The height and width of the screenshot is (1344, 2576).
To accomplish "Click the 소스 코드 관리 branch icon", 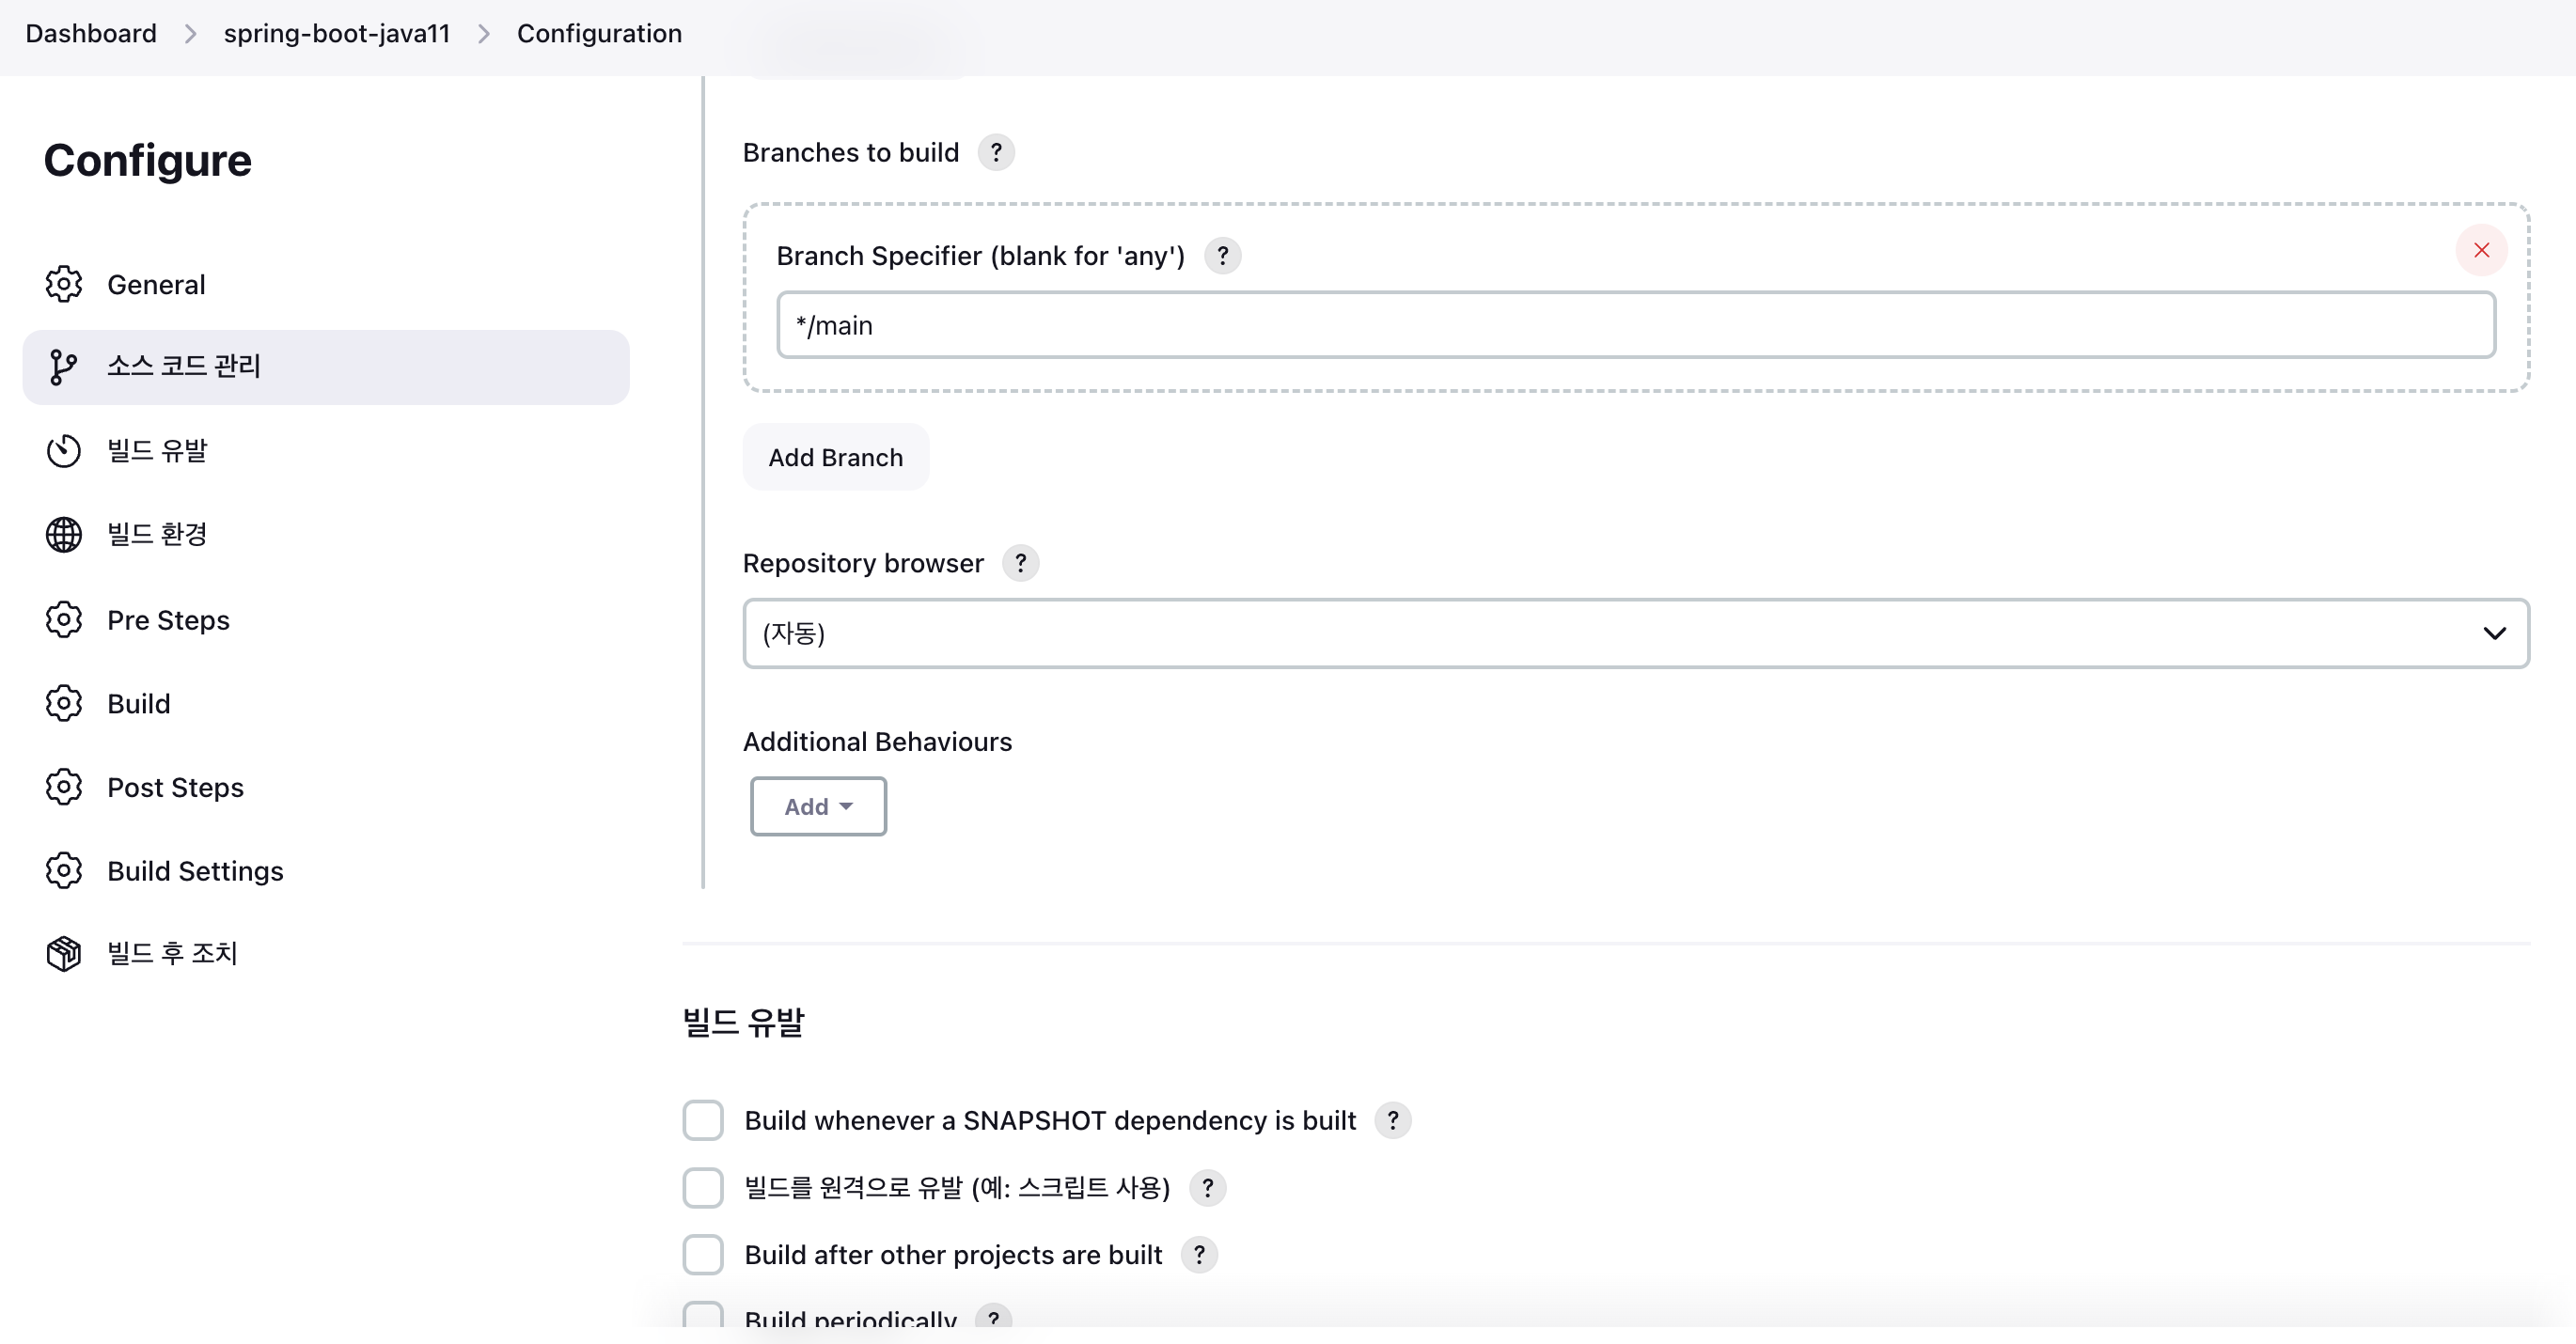I will (63, 367).
